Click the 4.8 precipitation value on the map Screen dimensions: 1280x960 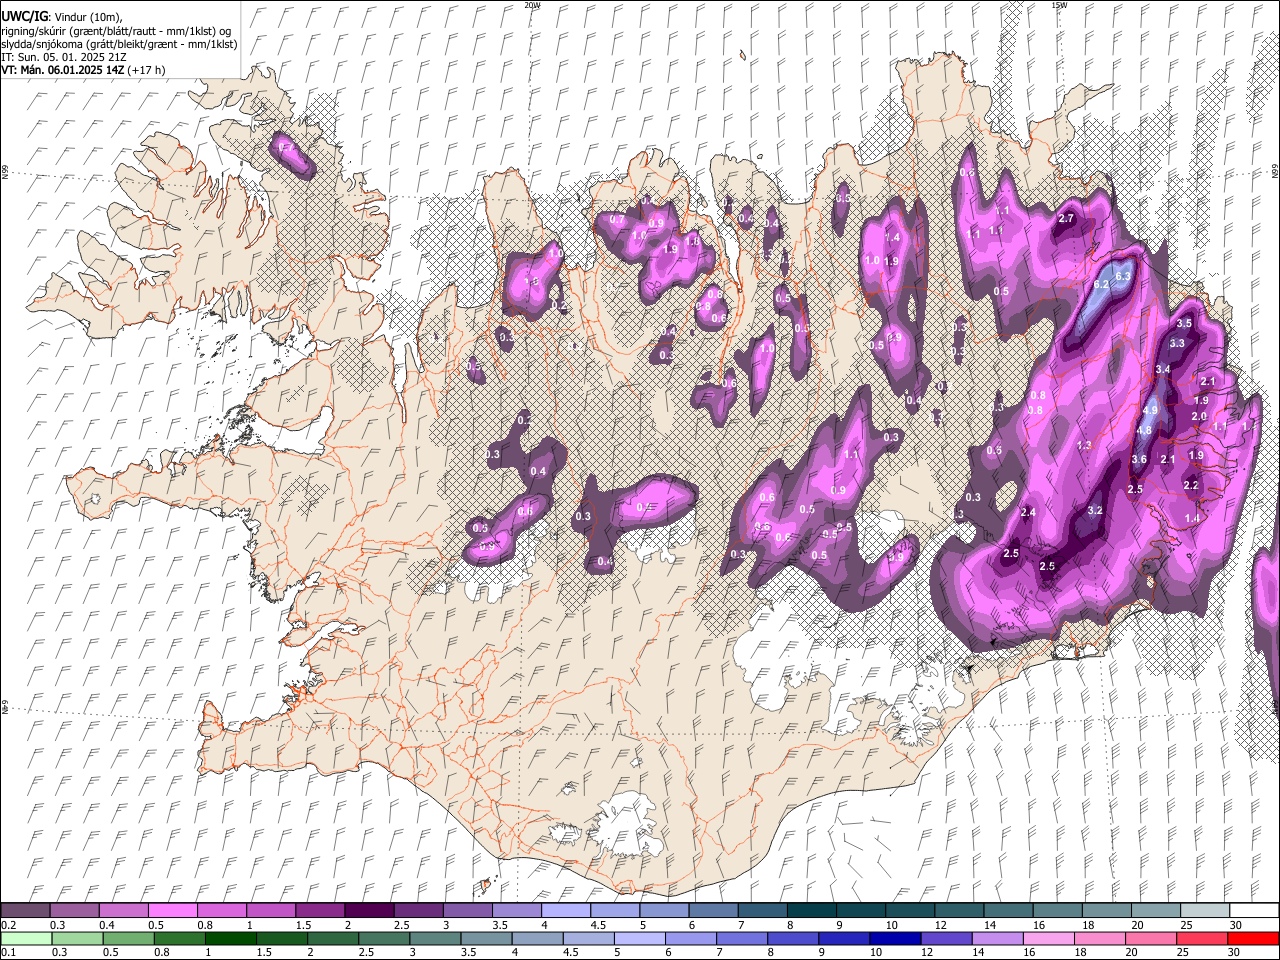pos(1145,431)
